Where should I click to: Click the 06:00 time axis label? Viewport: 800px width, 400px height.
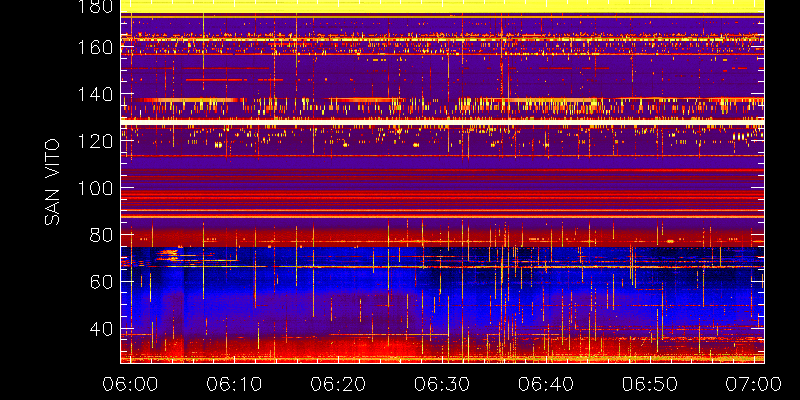click(130, 384)
